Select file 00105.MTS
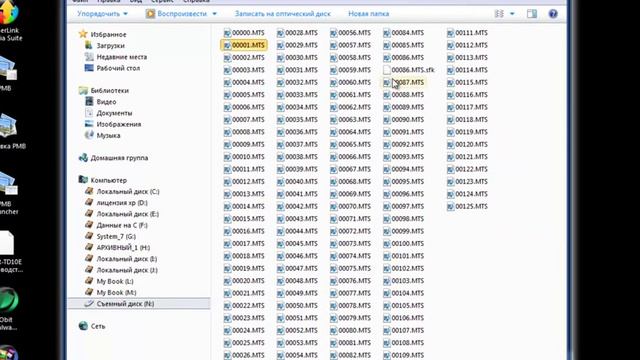This screenshot has width=640, height=360. [408, 306]
